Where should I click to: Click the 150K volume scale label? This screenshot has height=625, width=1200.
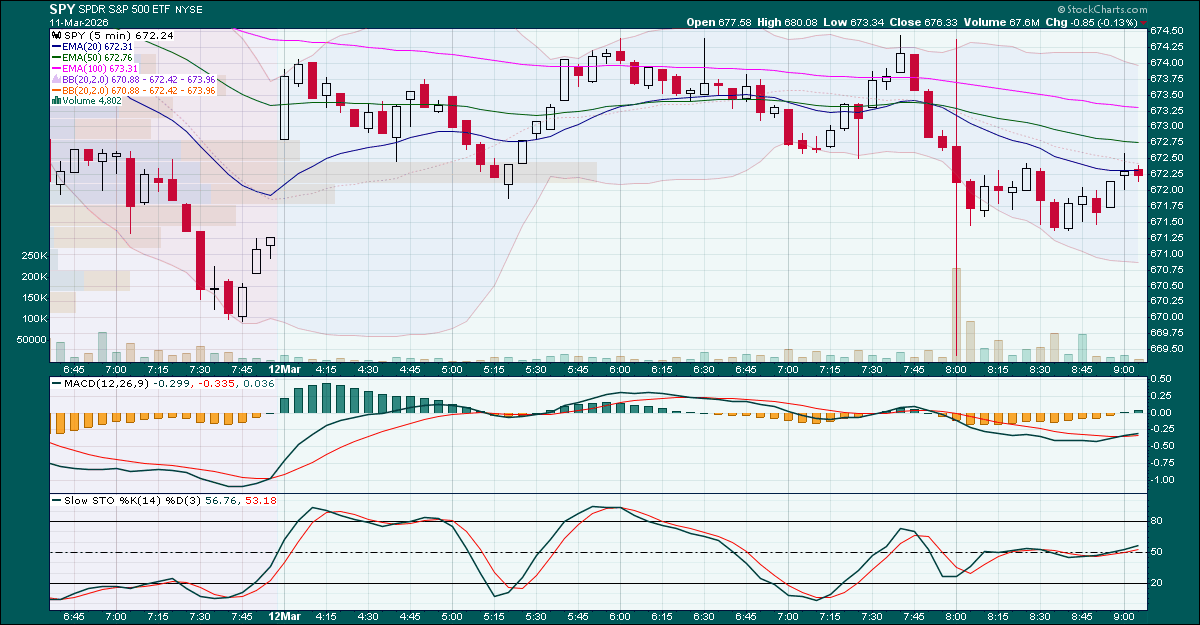coord(34,298)
